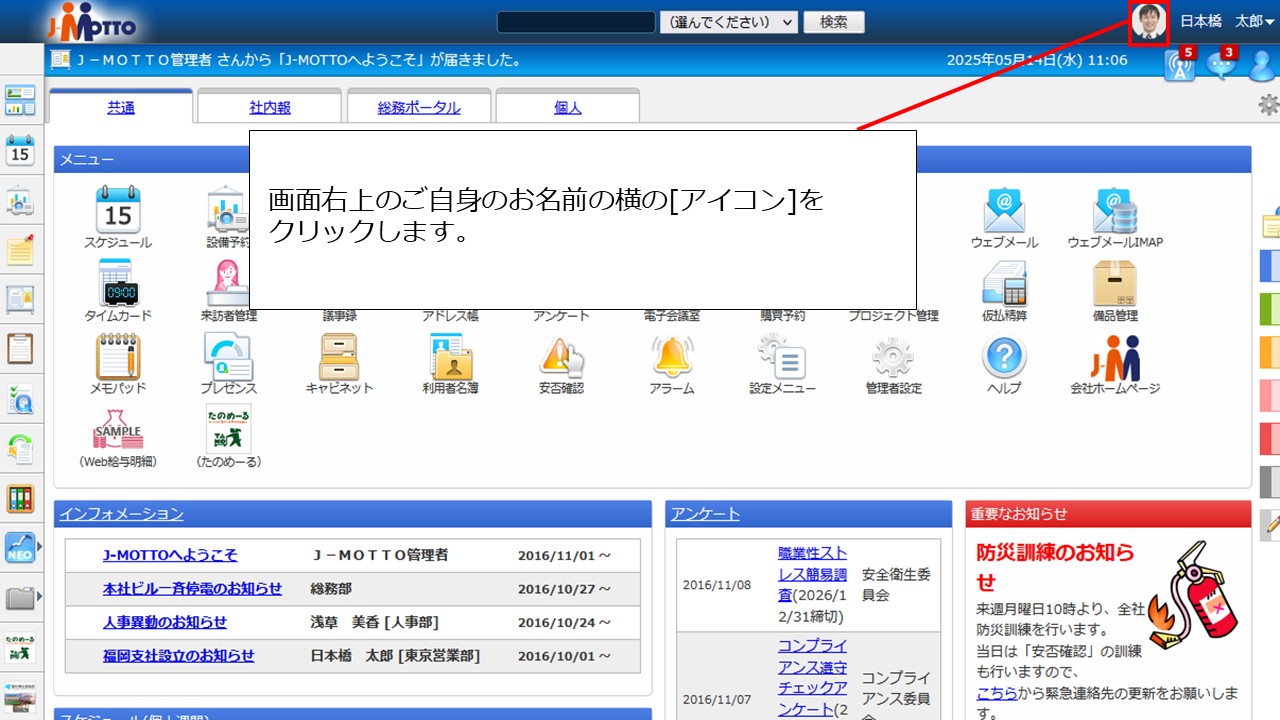Click the ウェブメール mail icon

click(x=1004, y=210)
